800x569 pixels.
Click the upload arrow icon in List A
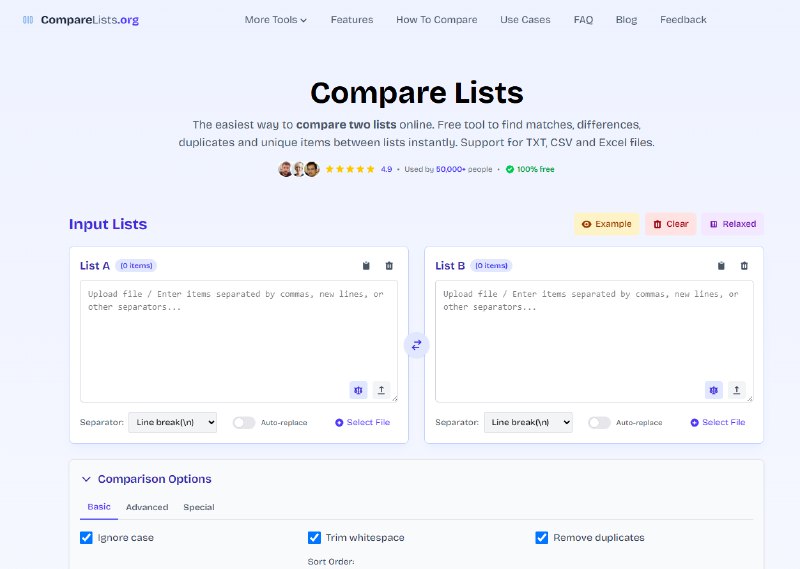[x=381, y=390]
